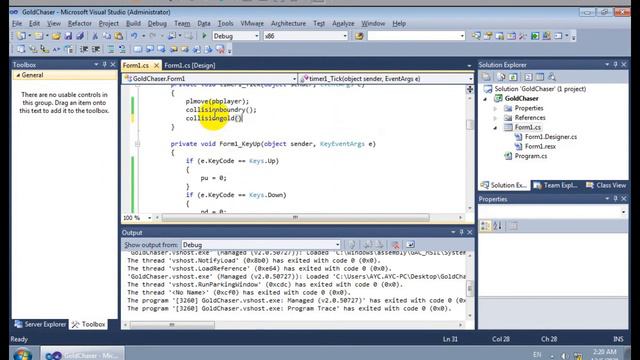This screenshot has height=360, width=640.
Task: Click View Class Diagram icon
Action: (x=552, y=77)
